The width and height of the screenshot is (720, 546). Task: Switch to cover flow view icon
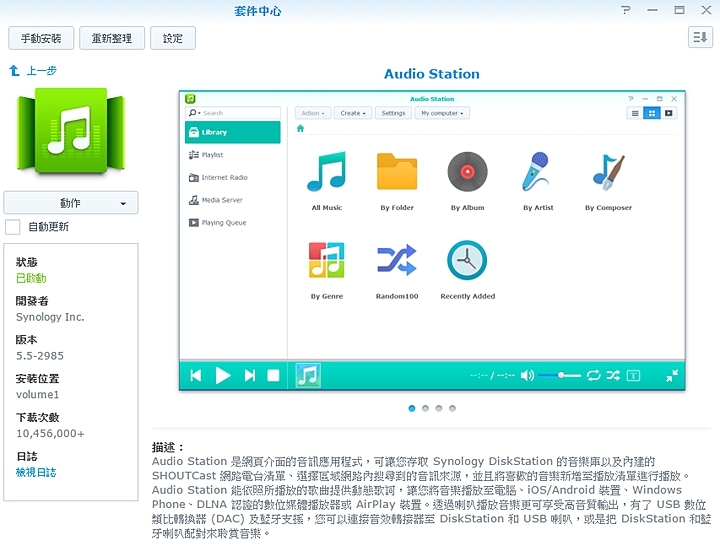(x=669, y=113)
